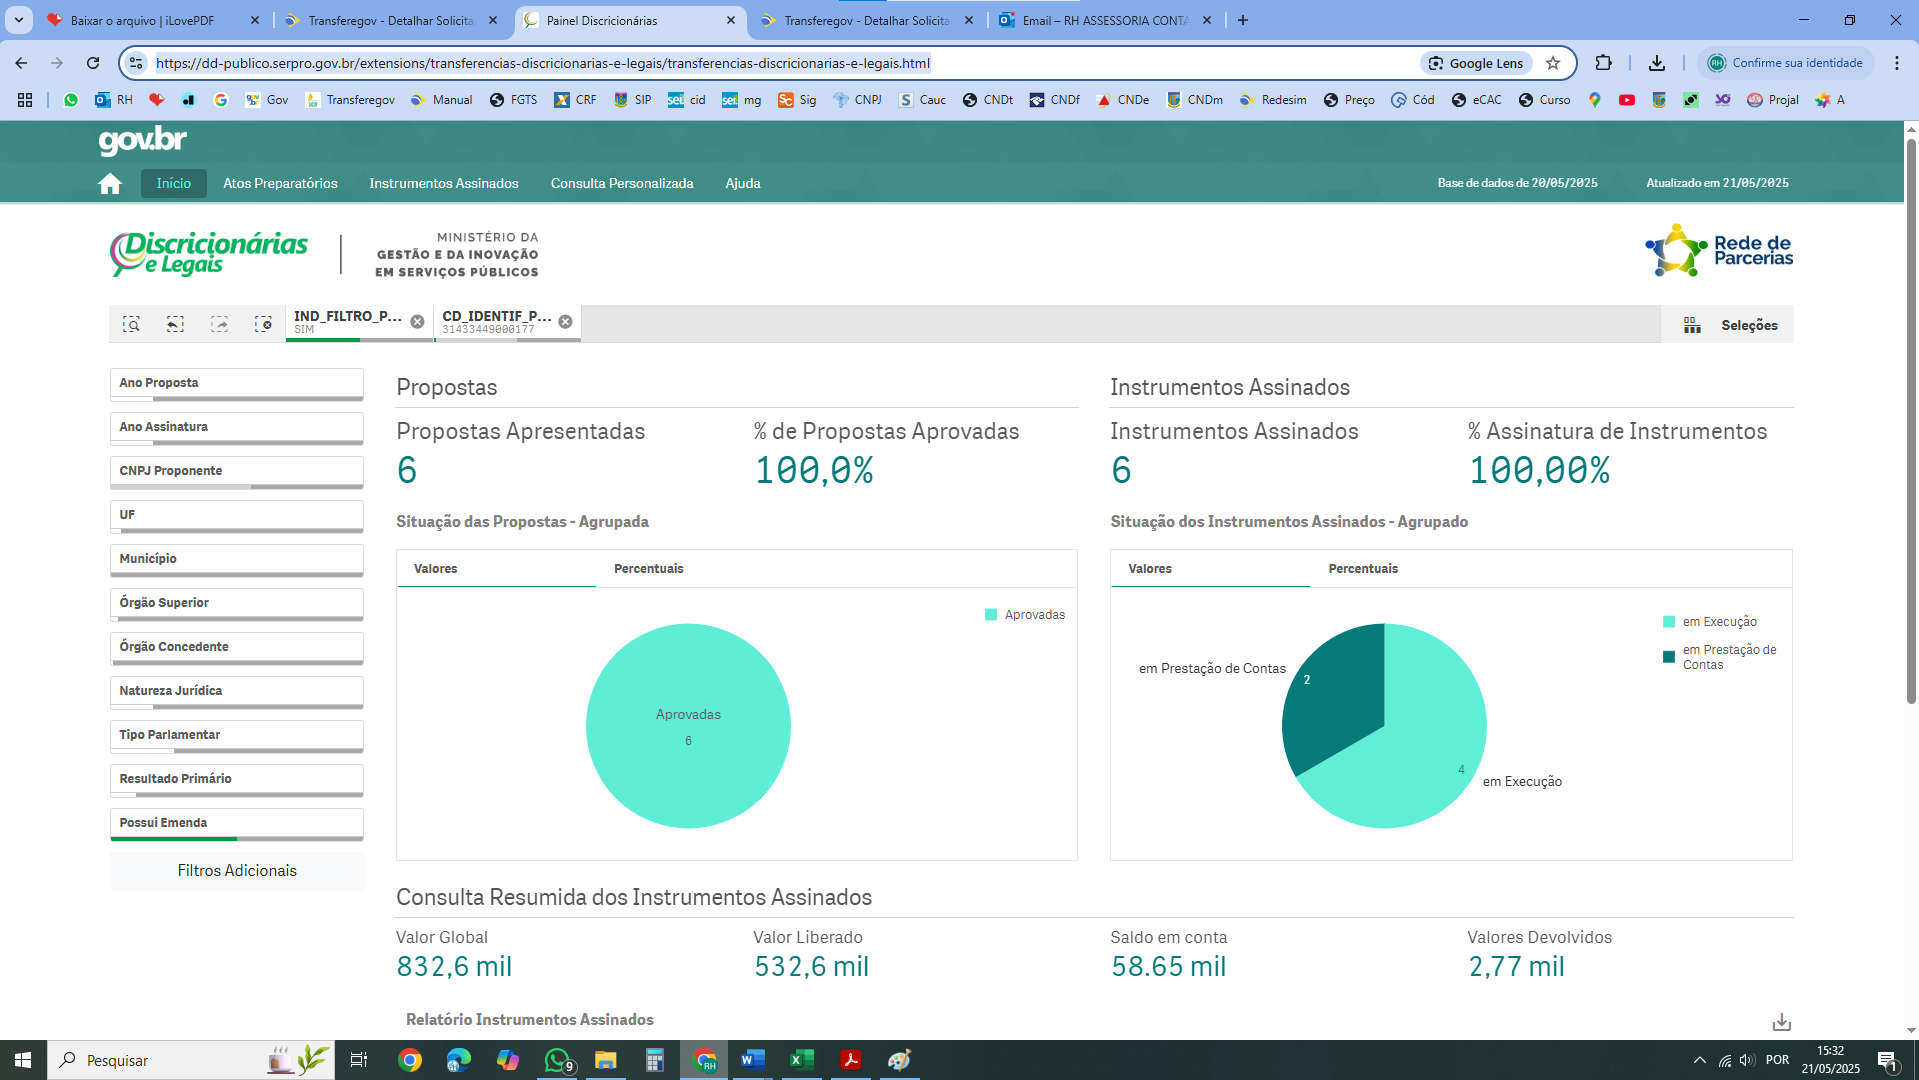Remove IND_FILTRO_P selection chip
The height and width of the screenshot is (1080, 1919).
(417, 322)
